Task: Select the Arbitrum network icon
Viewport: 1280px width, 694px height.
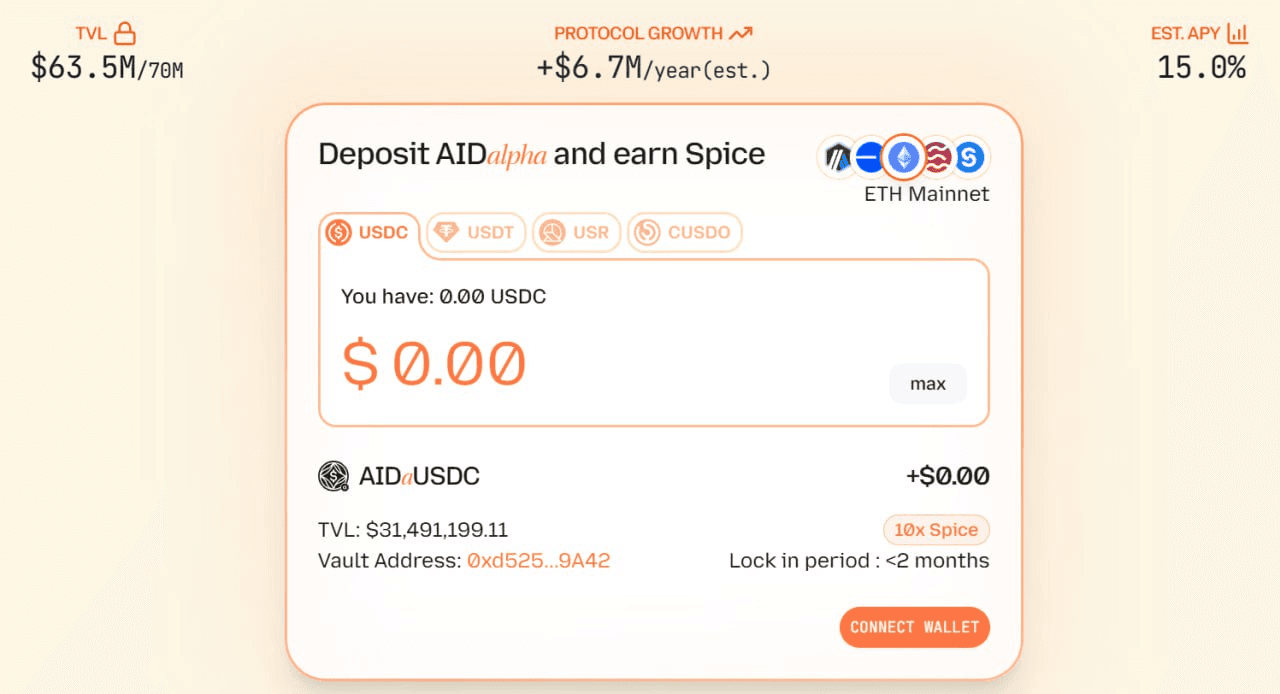Action: [x=838, y=157]
